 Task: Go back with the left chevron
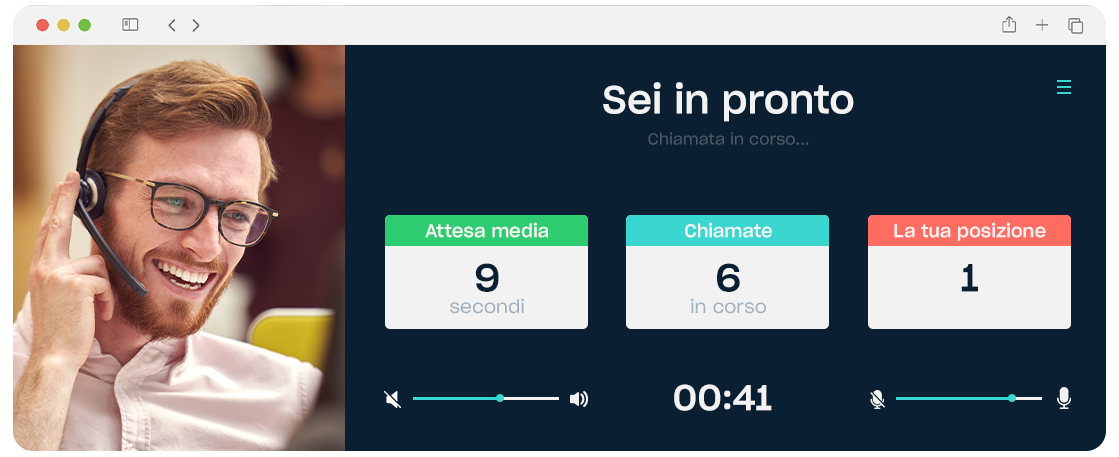171,25
